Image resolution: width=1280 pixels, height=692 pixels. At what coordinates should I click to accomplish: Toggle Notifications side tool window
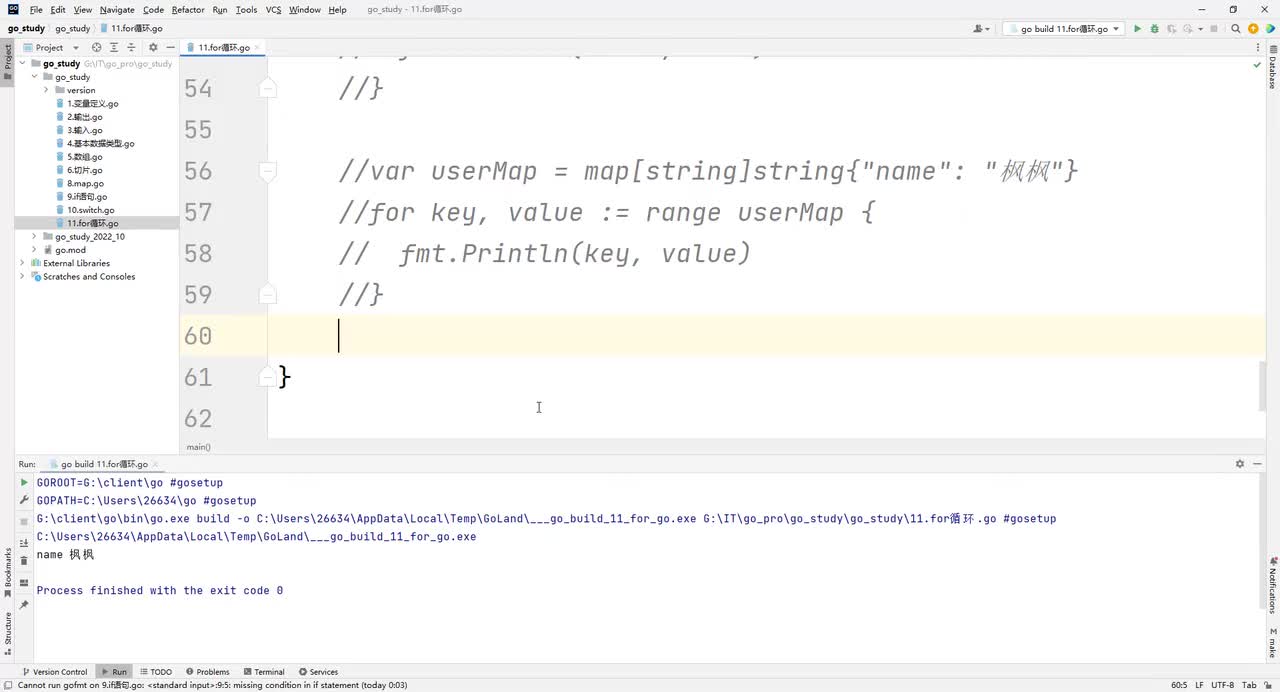(x=1273, y=584)
